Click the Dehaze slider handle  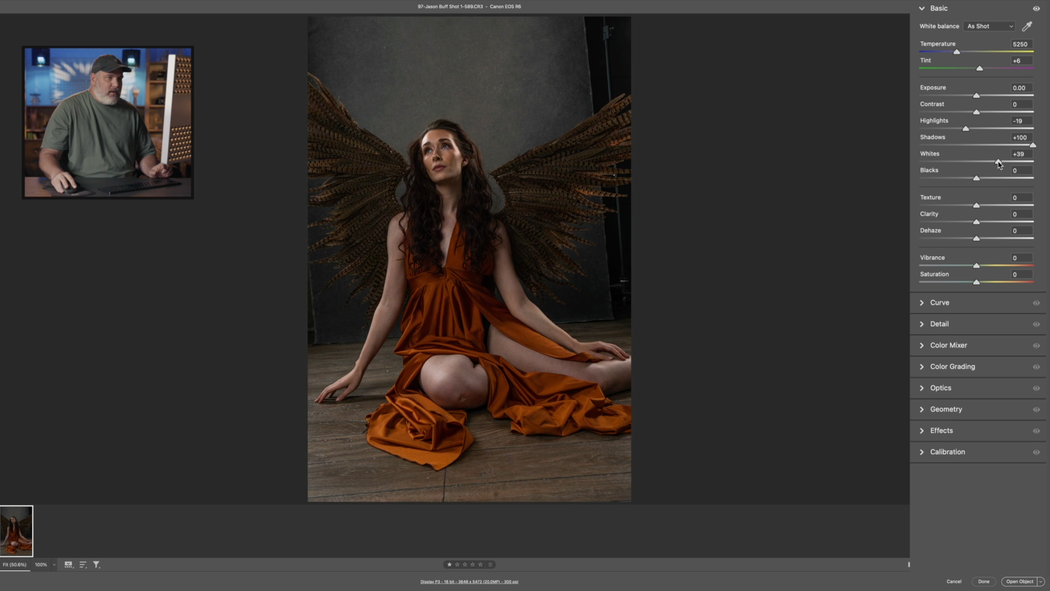(x=976, y=238)
